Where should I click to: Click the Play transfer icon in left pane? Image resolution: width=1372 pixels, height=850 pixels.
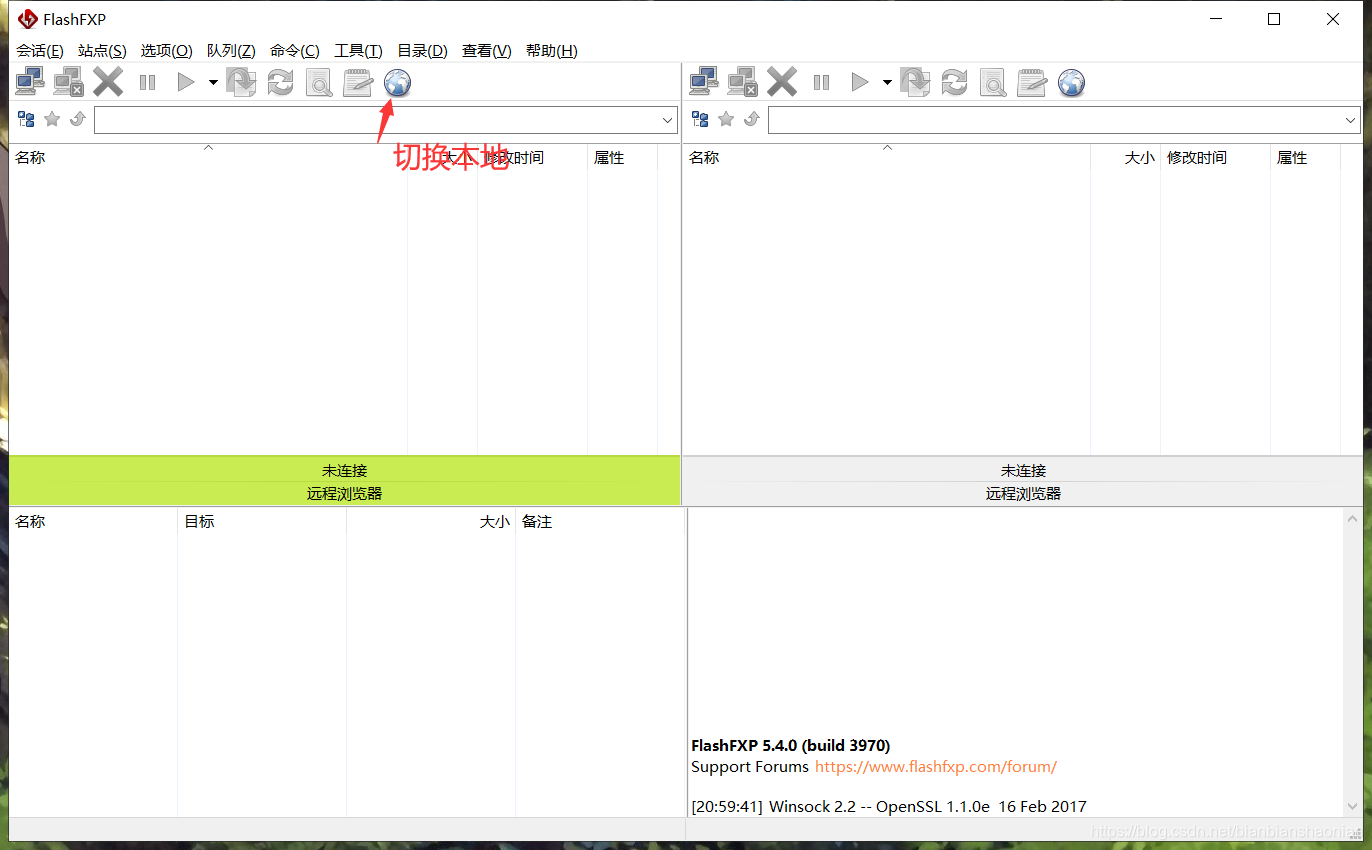pyautogui.click(x=185, y=82)
